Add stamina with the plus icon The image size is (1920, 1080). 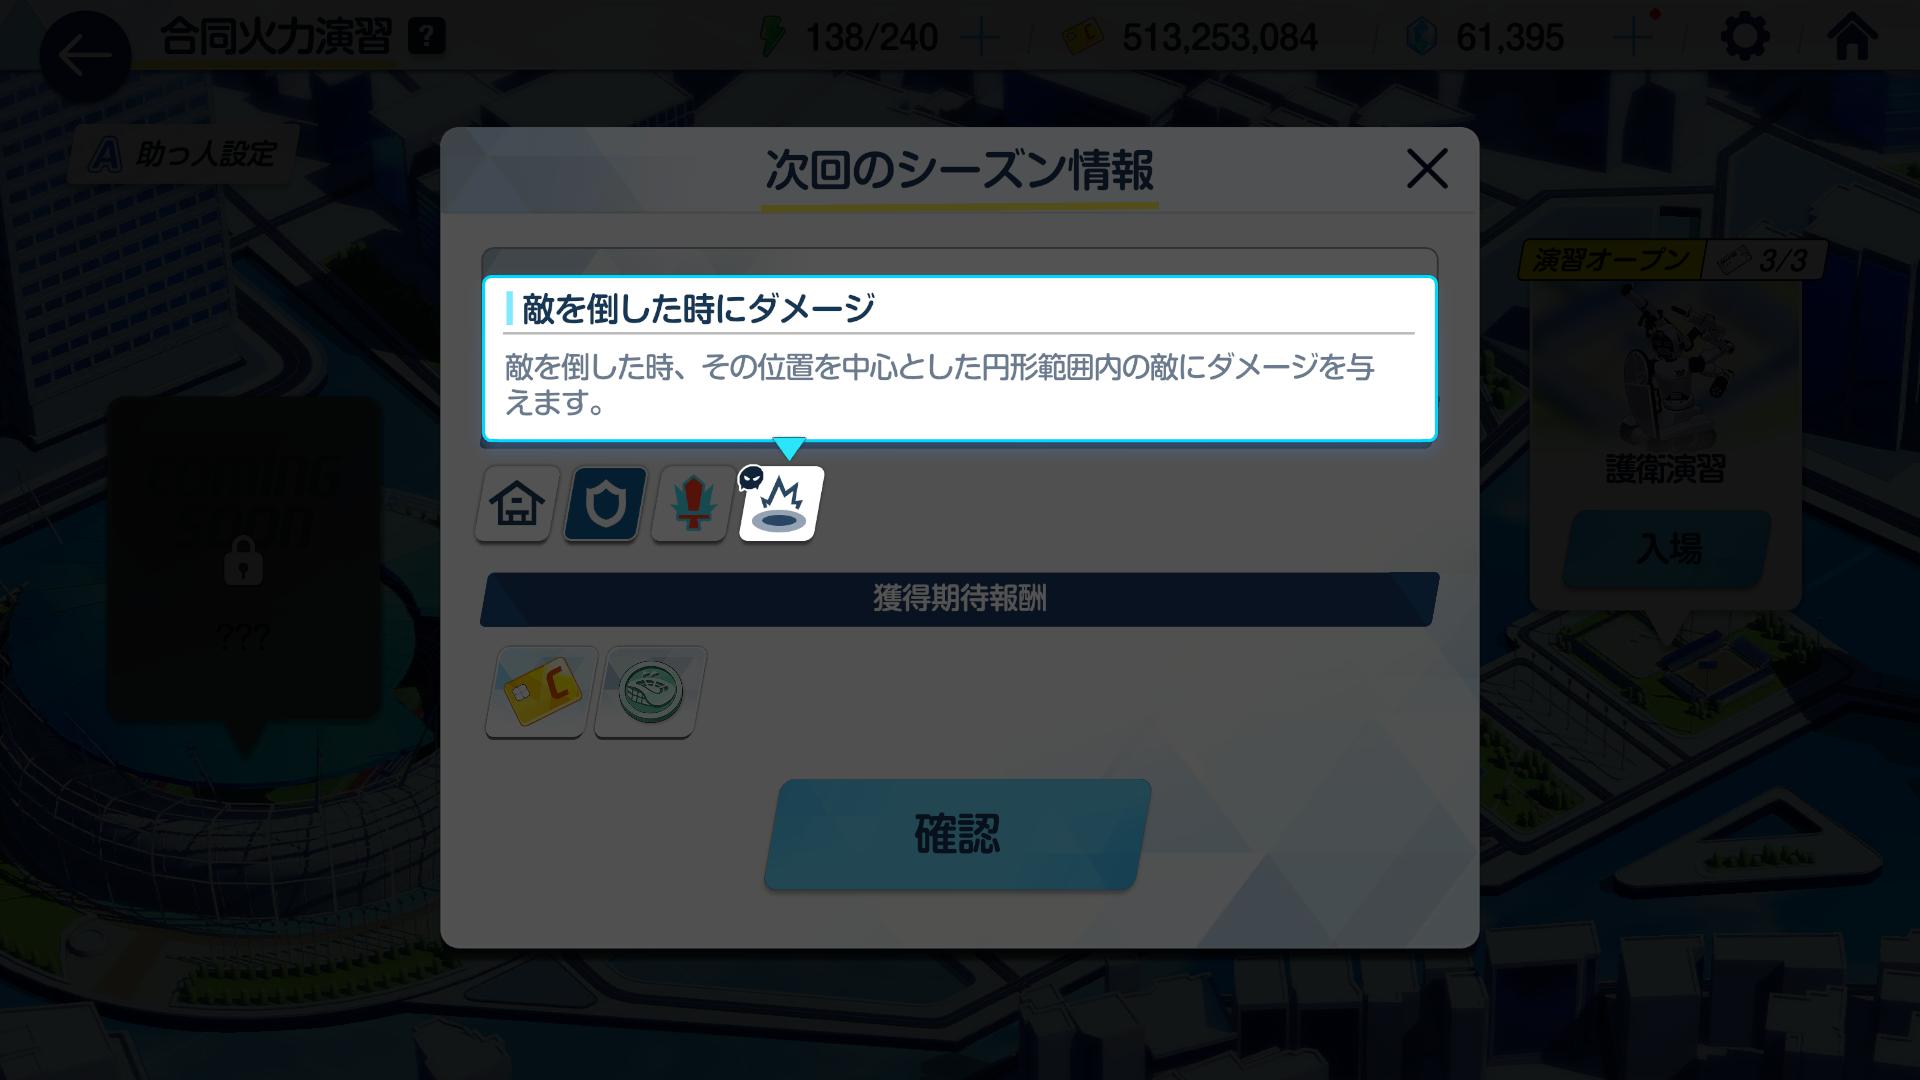979,38
